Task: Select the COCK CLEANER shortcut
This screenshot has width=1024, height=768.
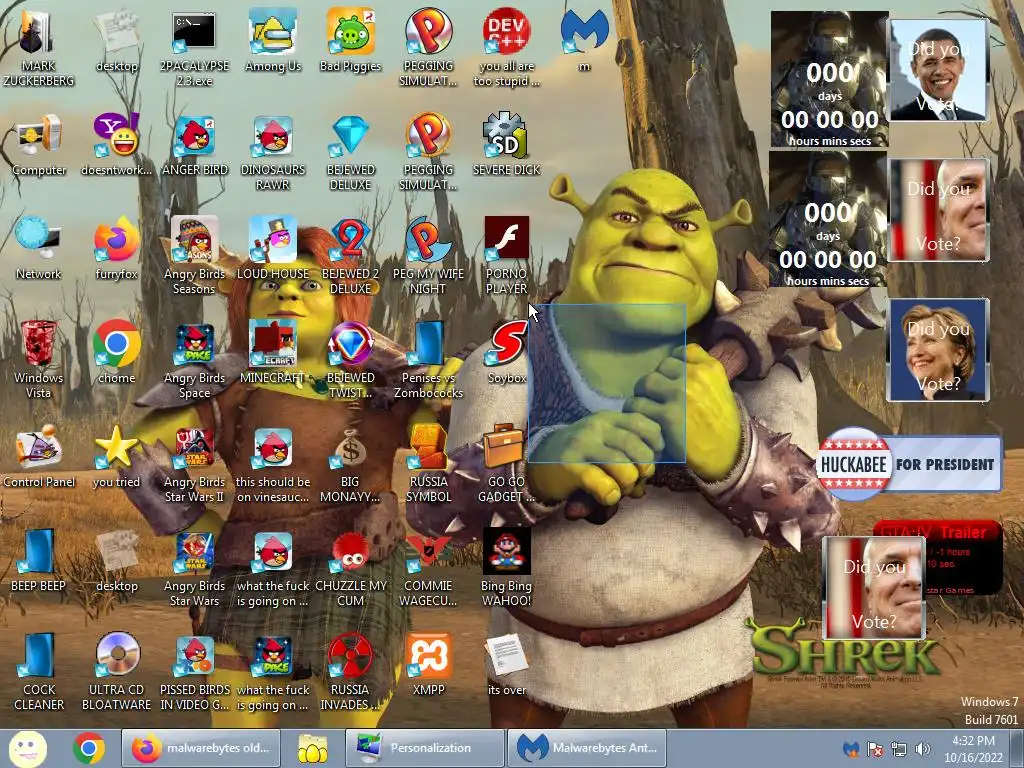Action: pyautogui.click(x=39, y=671)
